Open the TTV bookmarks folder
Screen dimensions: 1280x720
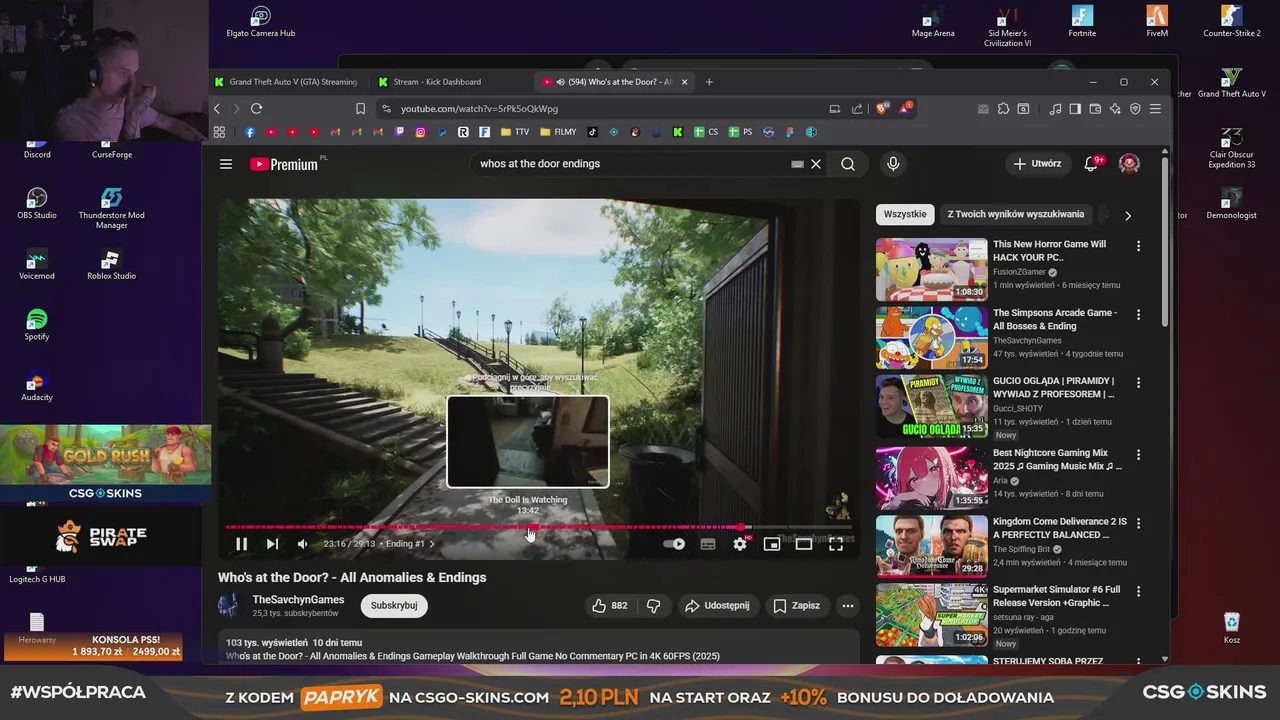[515, 132]
